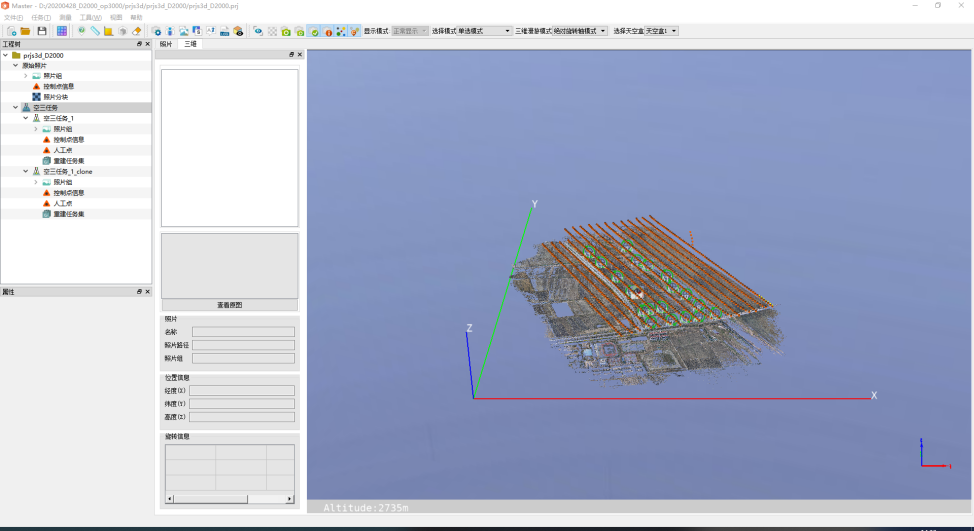The height and width of the screenshot is (531, 974).
Task: Toggle the blue eye visibility toolbar icon
Action: (x=258, y=31)
